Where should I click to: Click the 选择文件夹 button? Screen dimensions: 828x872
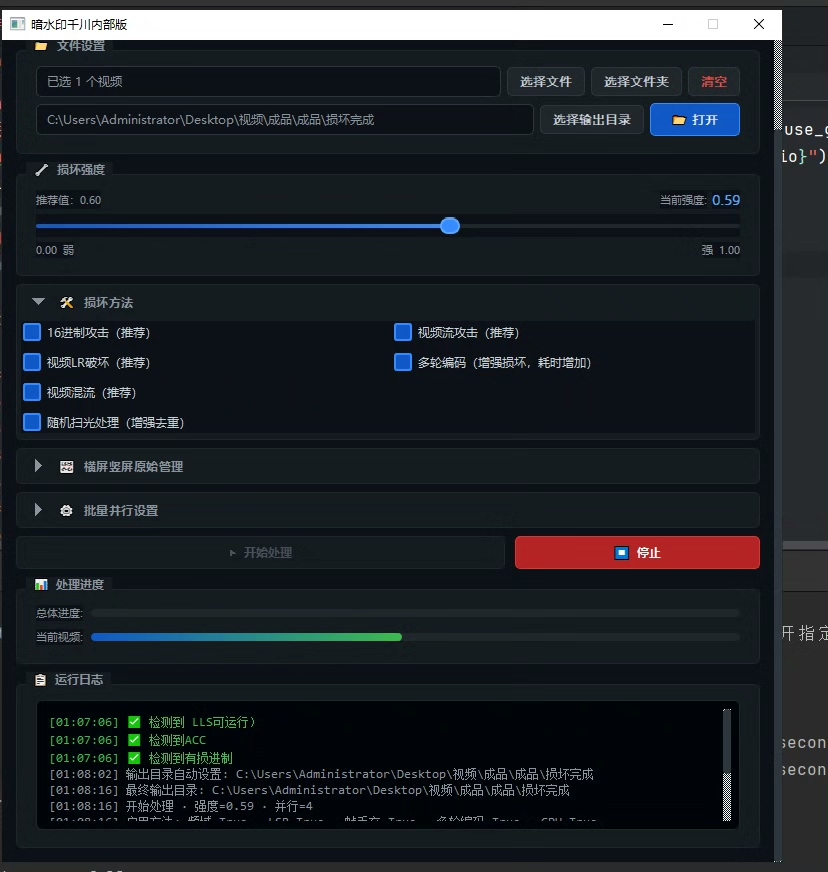coord(636,82)
